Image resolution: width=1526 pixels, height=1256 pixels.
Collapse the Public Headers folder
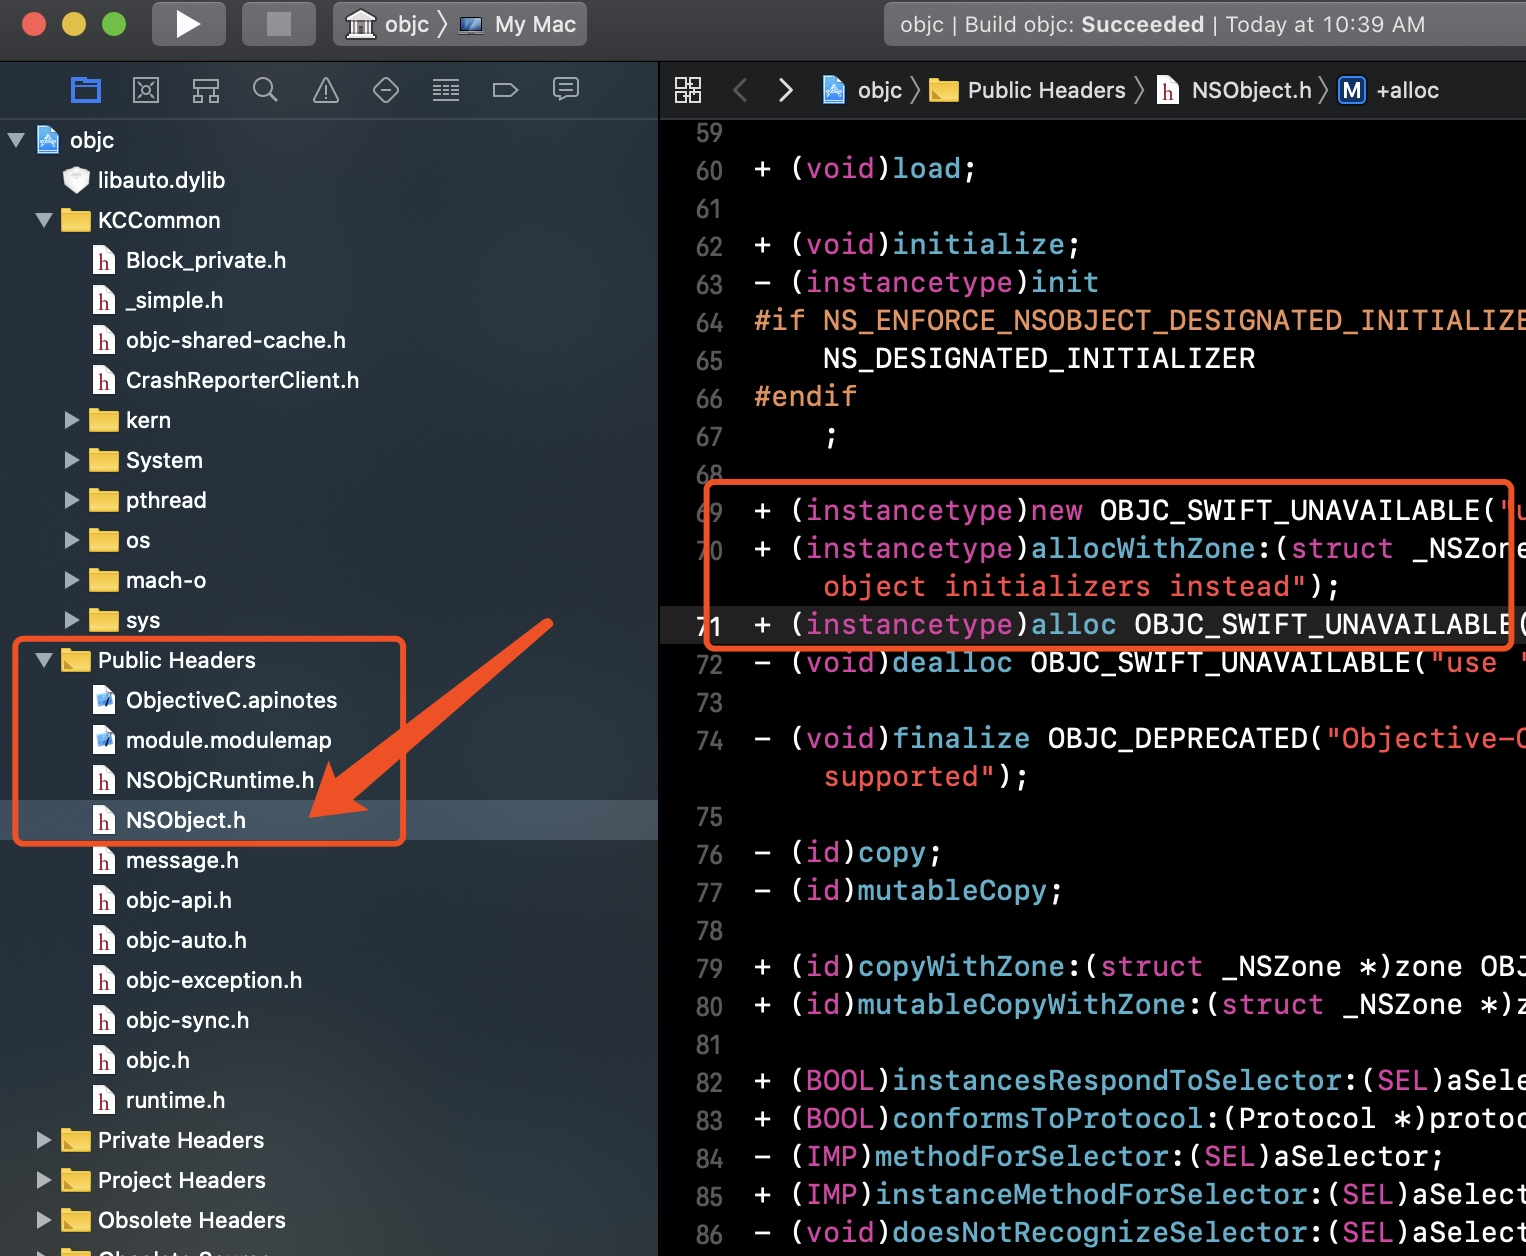click(44, 660)
